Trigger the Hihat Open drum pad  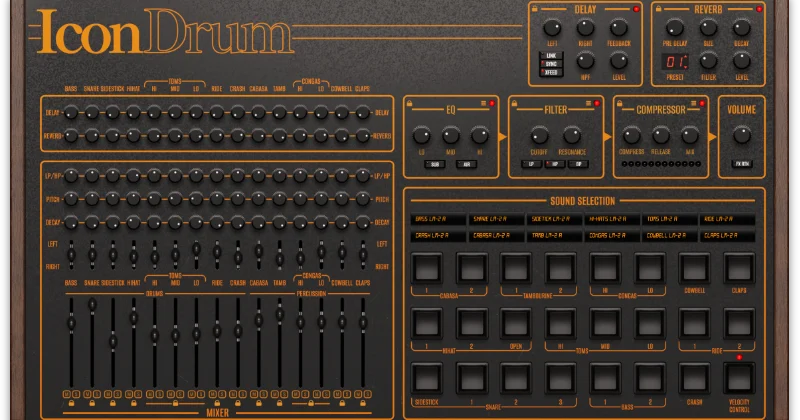516,324
